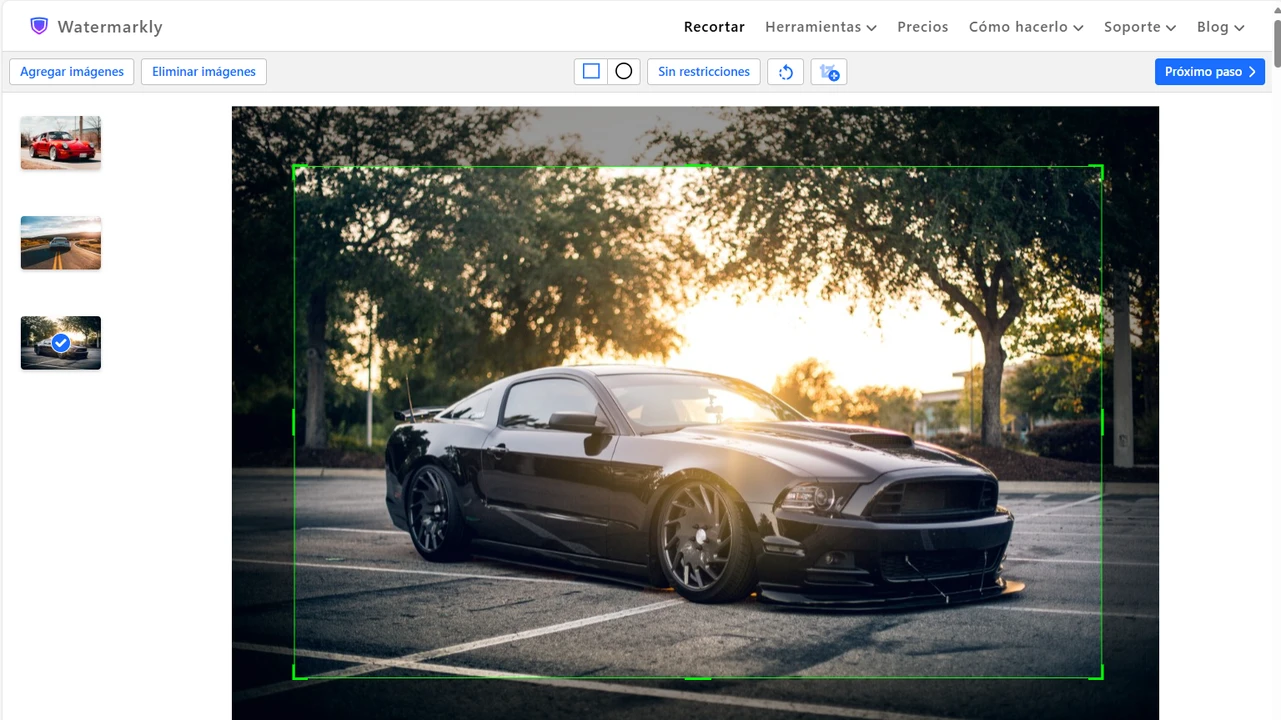This screenshot has height=720, width=1281.
Task: Go to the Precios page
Action: [x=922, y=27]
